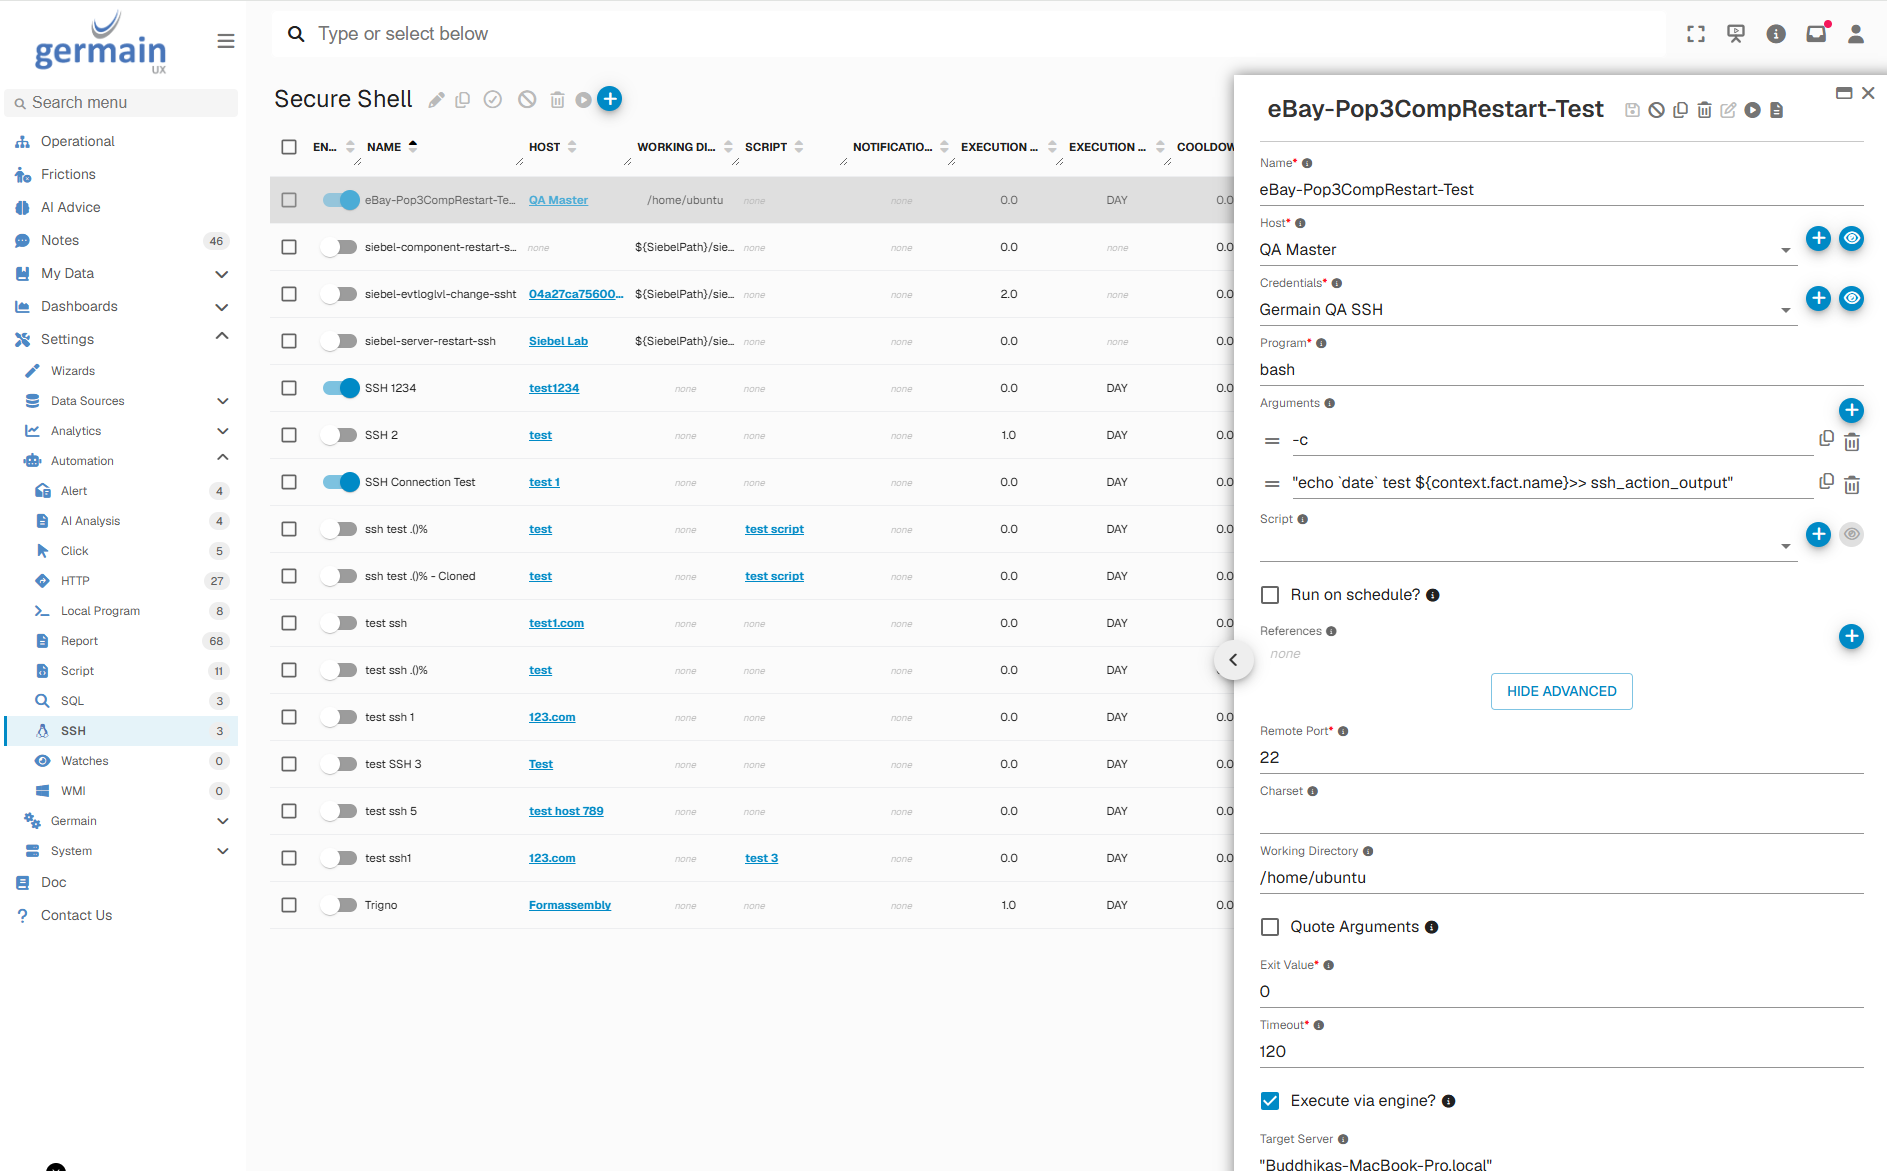
Task: Collapse the Automation submenu
Action: 223,458
